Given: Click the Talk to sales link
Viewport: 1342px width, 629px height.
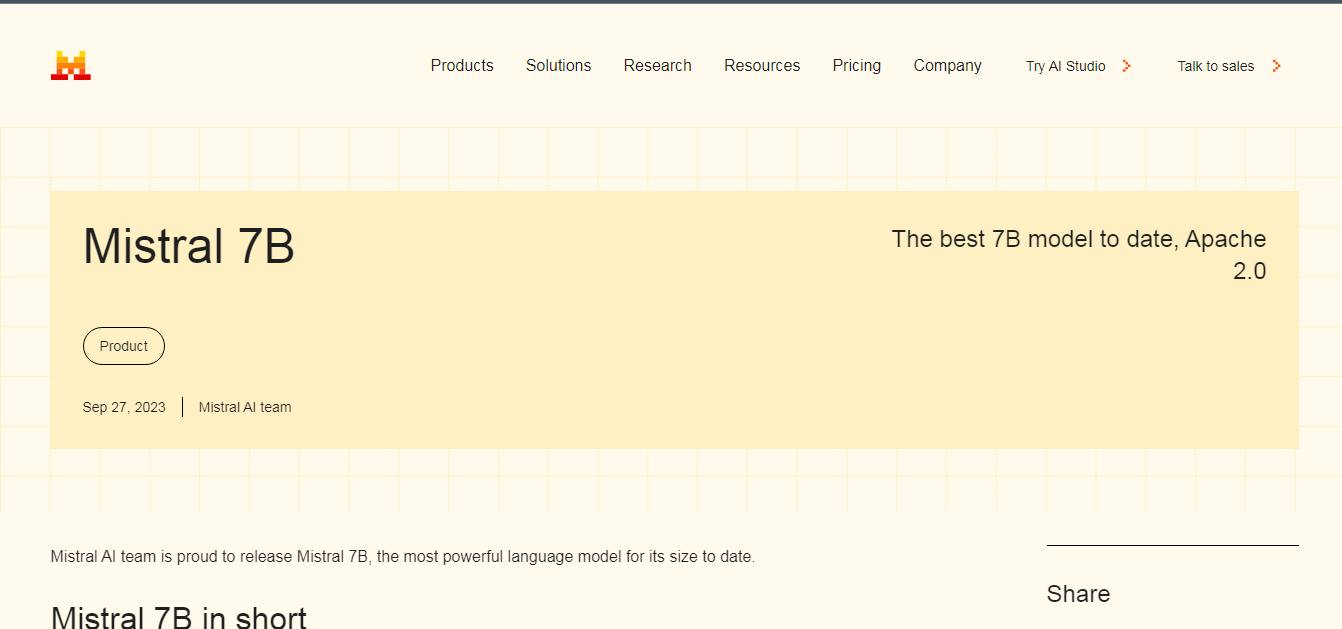Looking at the screenshot, I should tap(1215, 66).
